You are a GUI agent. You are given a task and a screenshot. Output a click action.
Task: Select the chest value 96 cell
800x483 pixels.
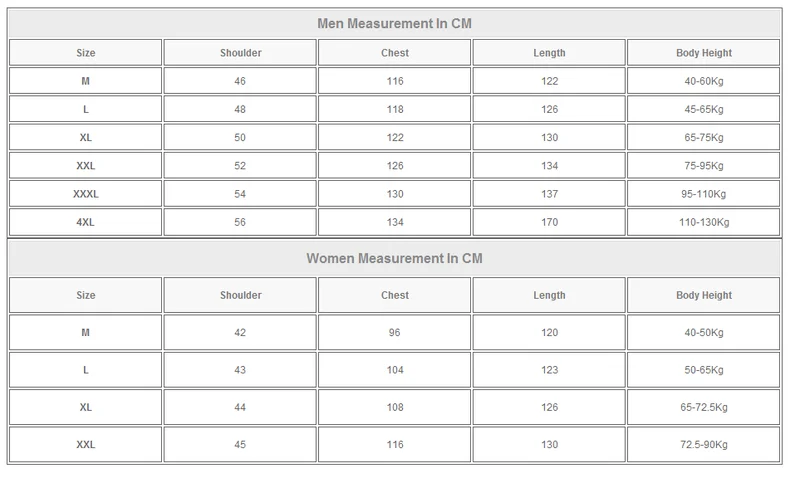point(395,333)
